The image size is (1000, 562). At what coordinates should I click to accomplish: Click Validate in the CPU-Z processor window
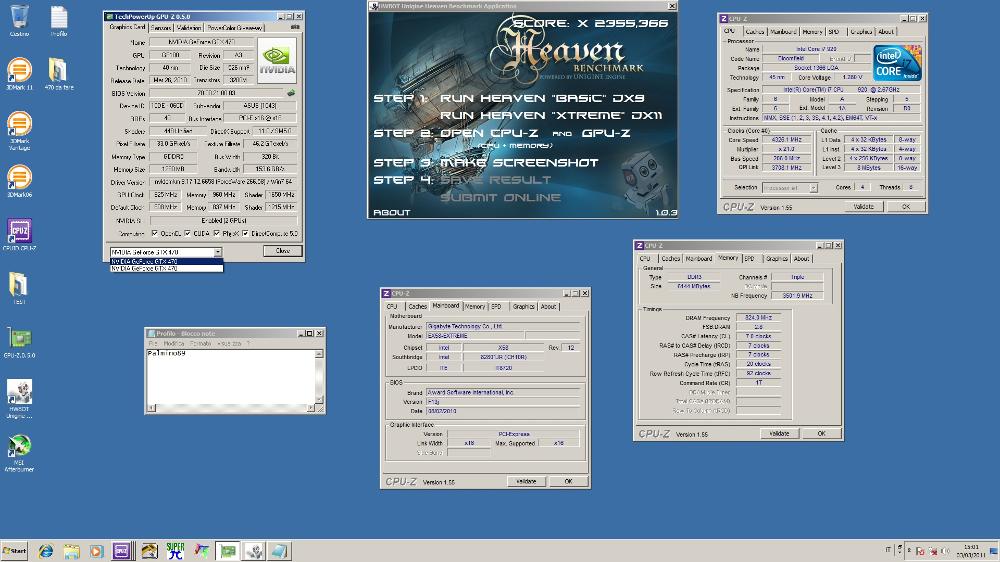click(x=864, y=207)
